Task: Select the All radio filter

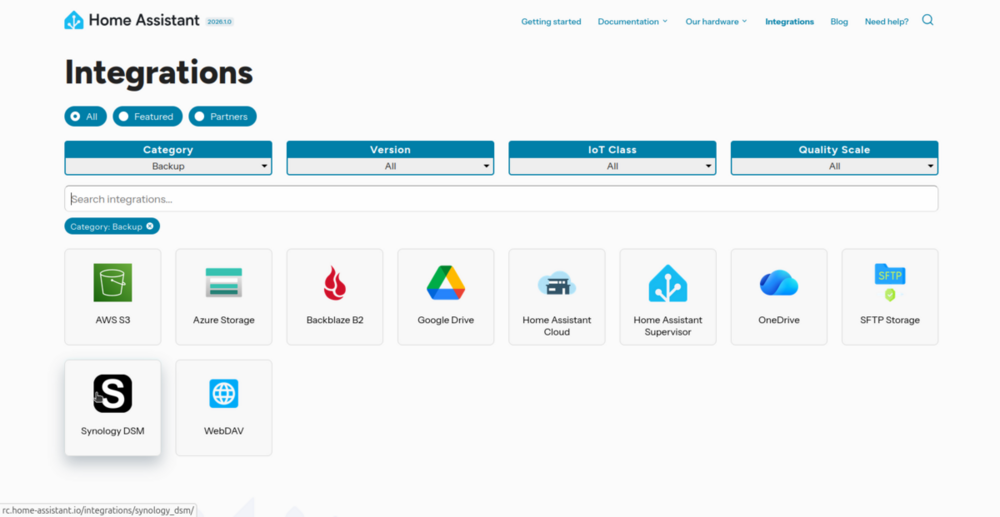Action: coord(85,117)
